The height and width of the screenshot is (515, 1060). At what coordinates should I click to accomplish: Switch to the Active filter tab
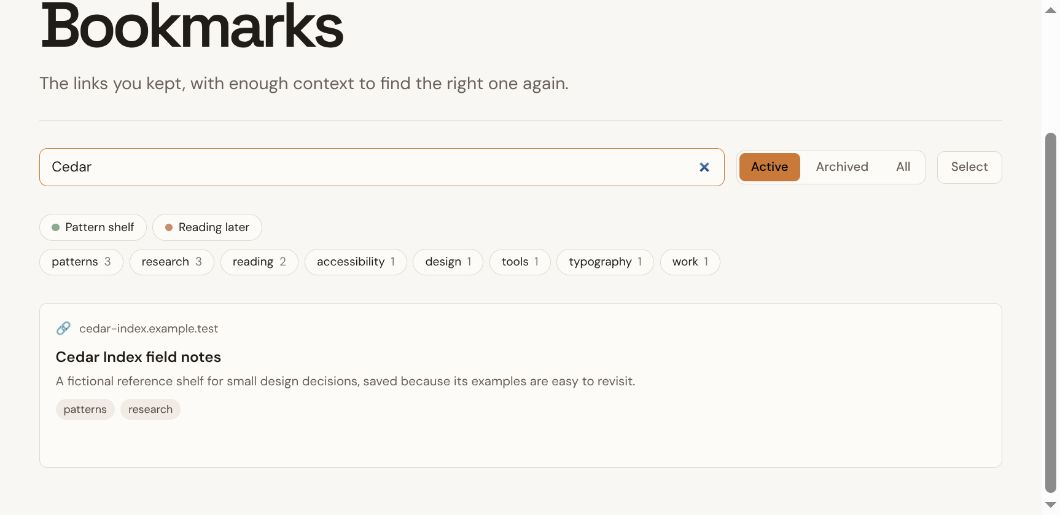point(769,167)
